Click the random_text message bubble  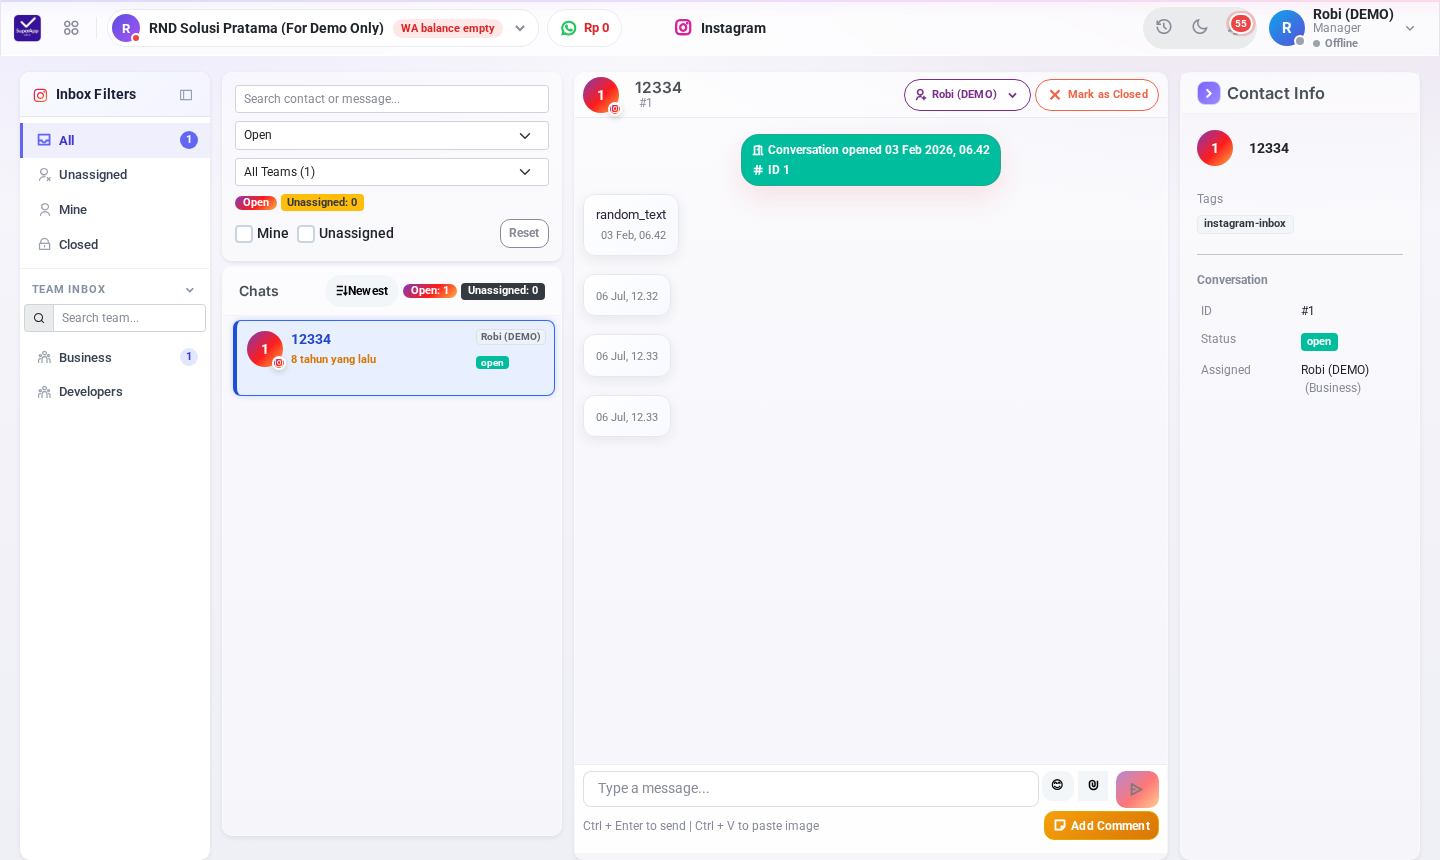(x=631, y=225)
